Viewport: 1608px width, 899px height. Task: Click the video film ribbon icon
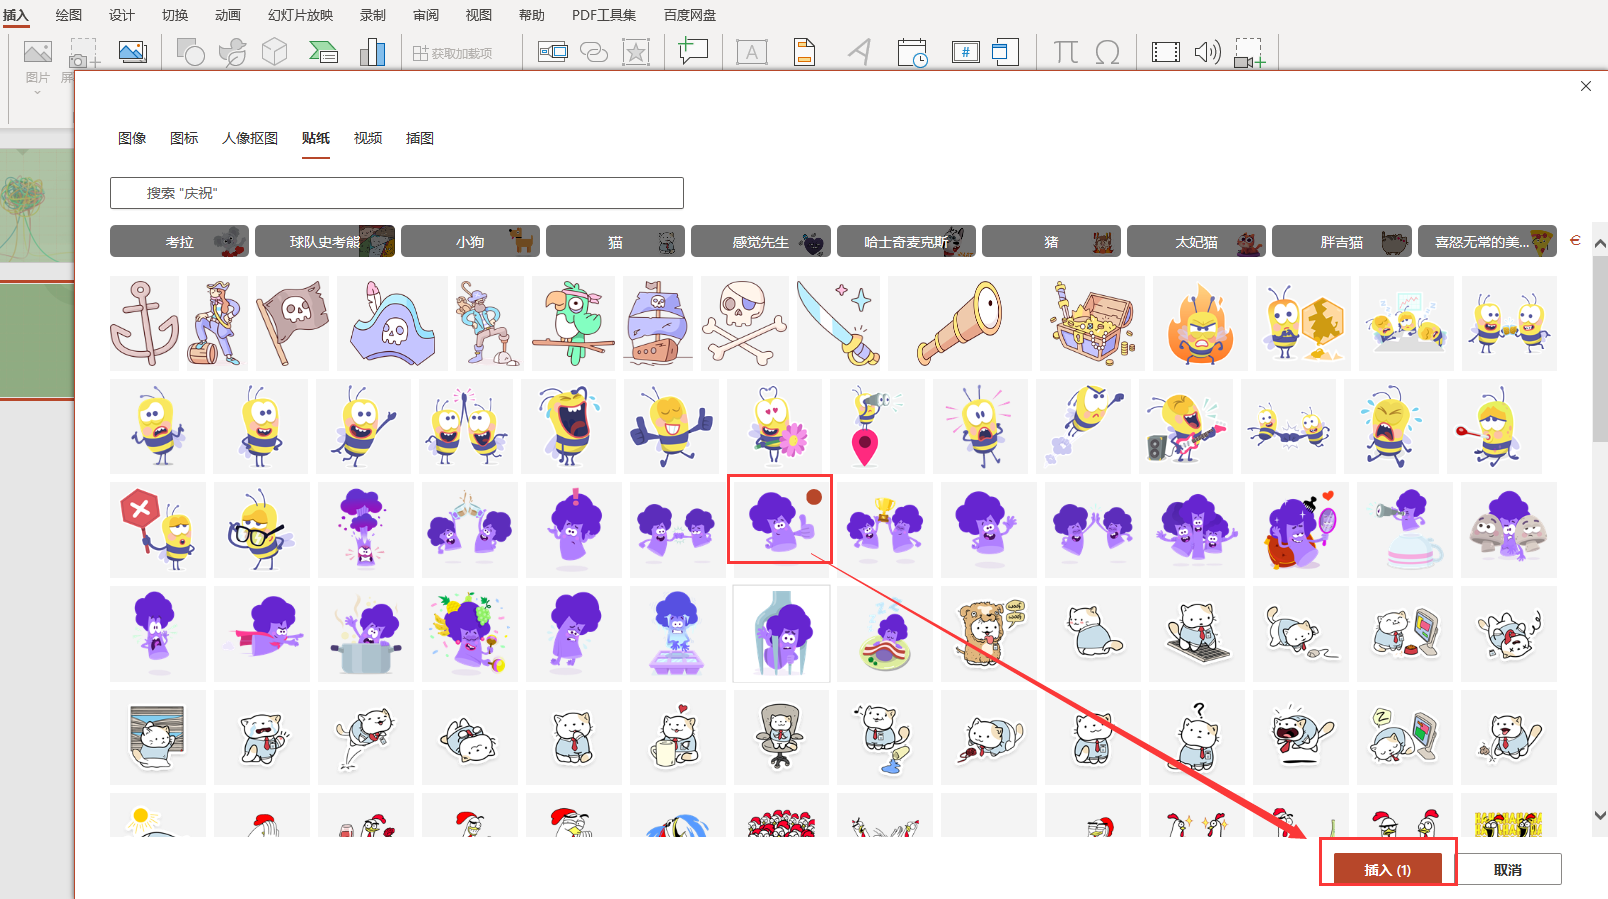click(x=1166, y=51)
